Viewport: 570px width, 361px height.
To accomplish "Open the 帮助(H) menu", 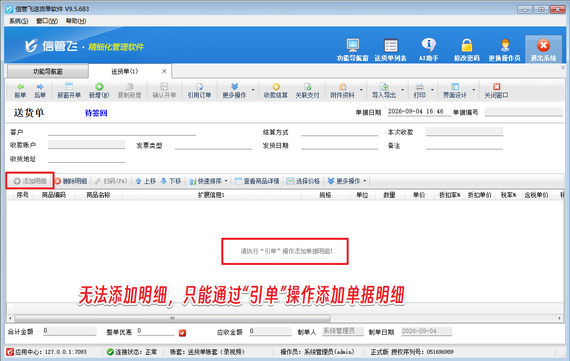I will (76, 21).
